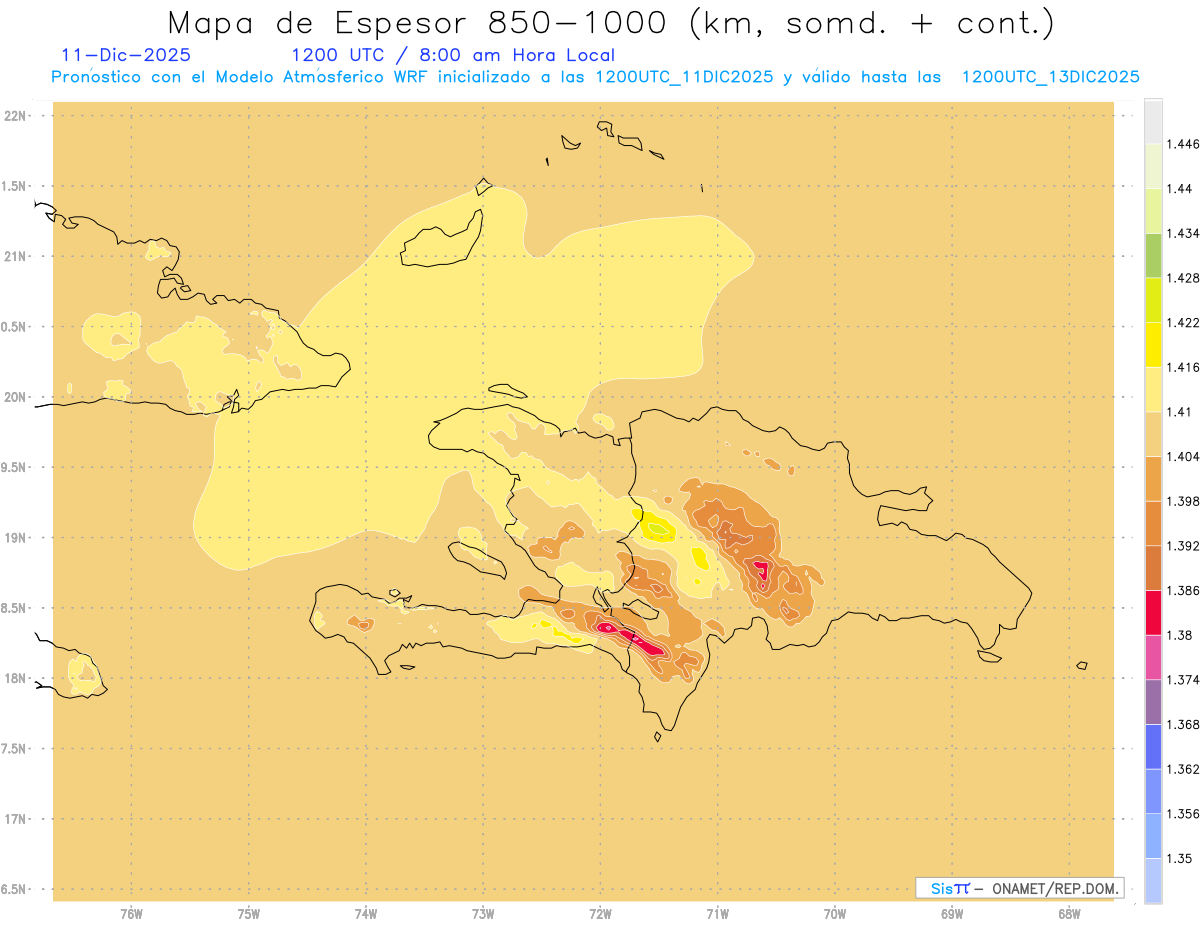The height and width of the screenshot is (927, 1200).
Task: Click the '19N' latitude label
Action: coord(15,538)
